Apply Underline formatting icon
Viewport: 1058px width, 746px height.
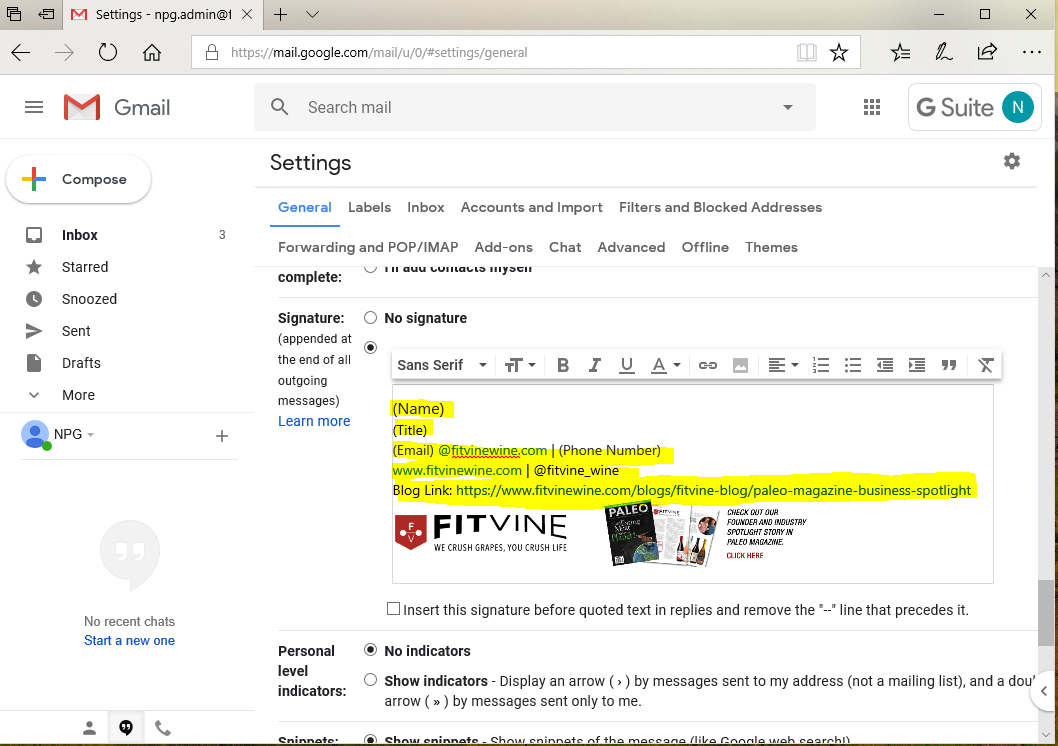626,365
